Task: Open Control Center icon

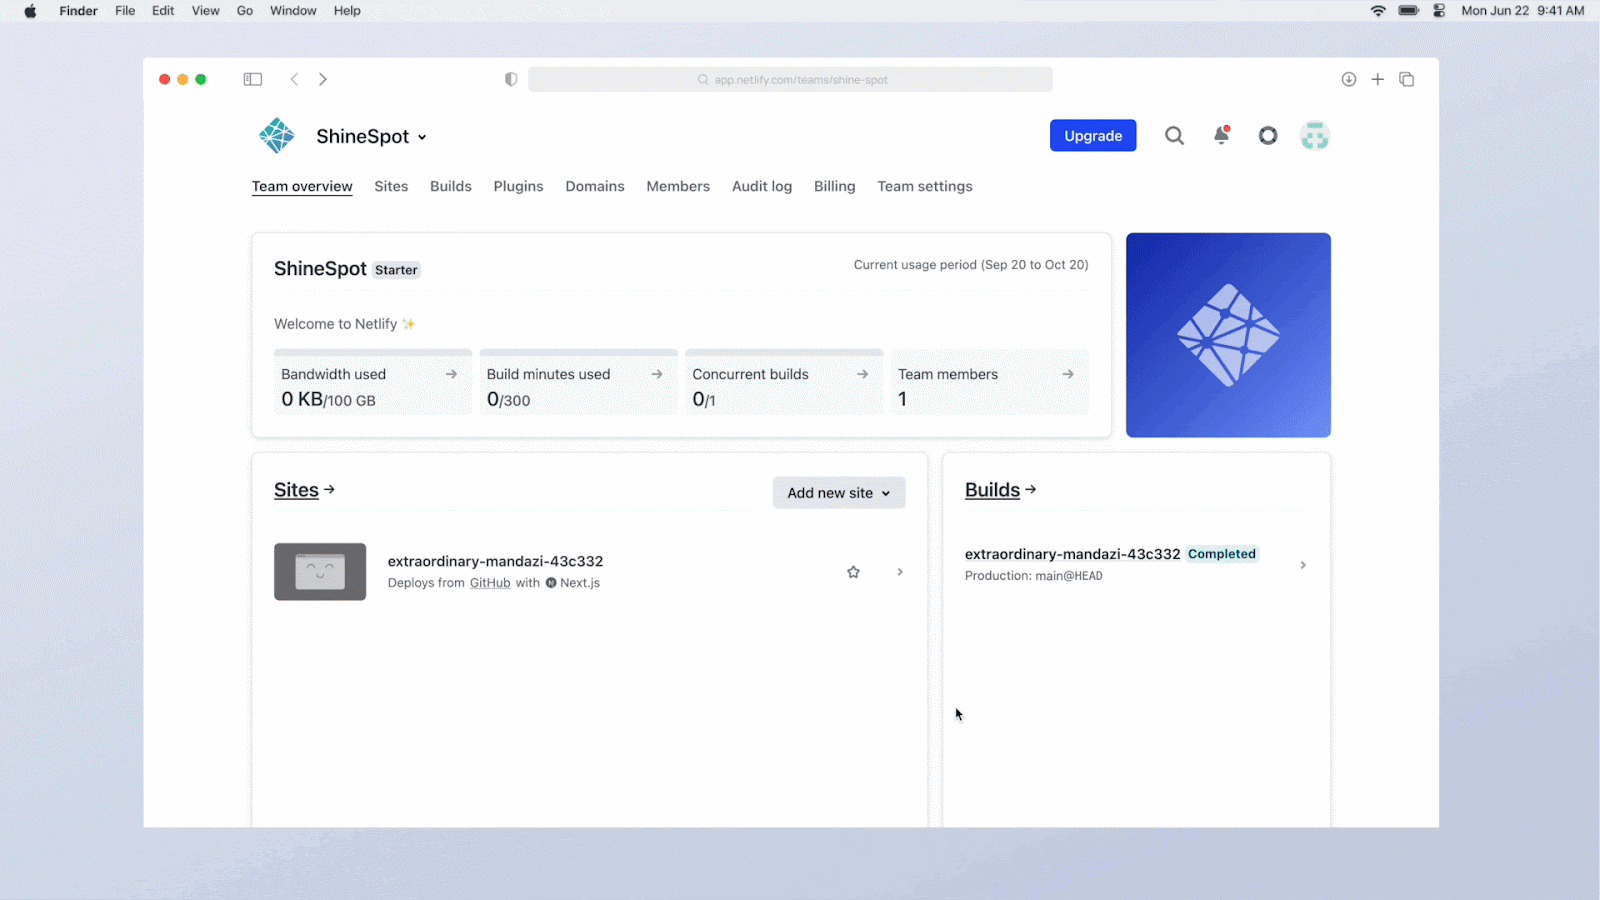Action: point(1440,11)
